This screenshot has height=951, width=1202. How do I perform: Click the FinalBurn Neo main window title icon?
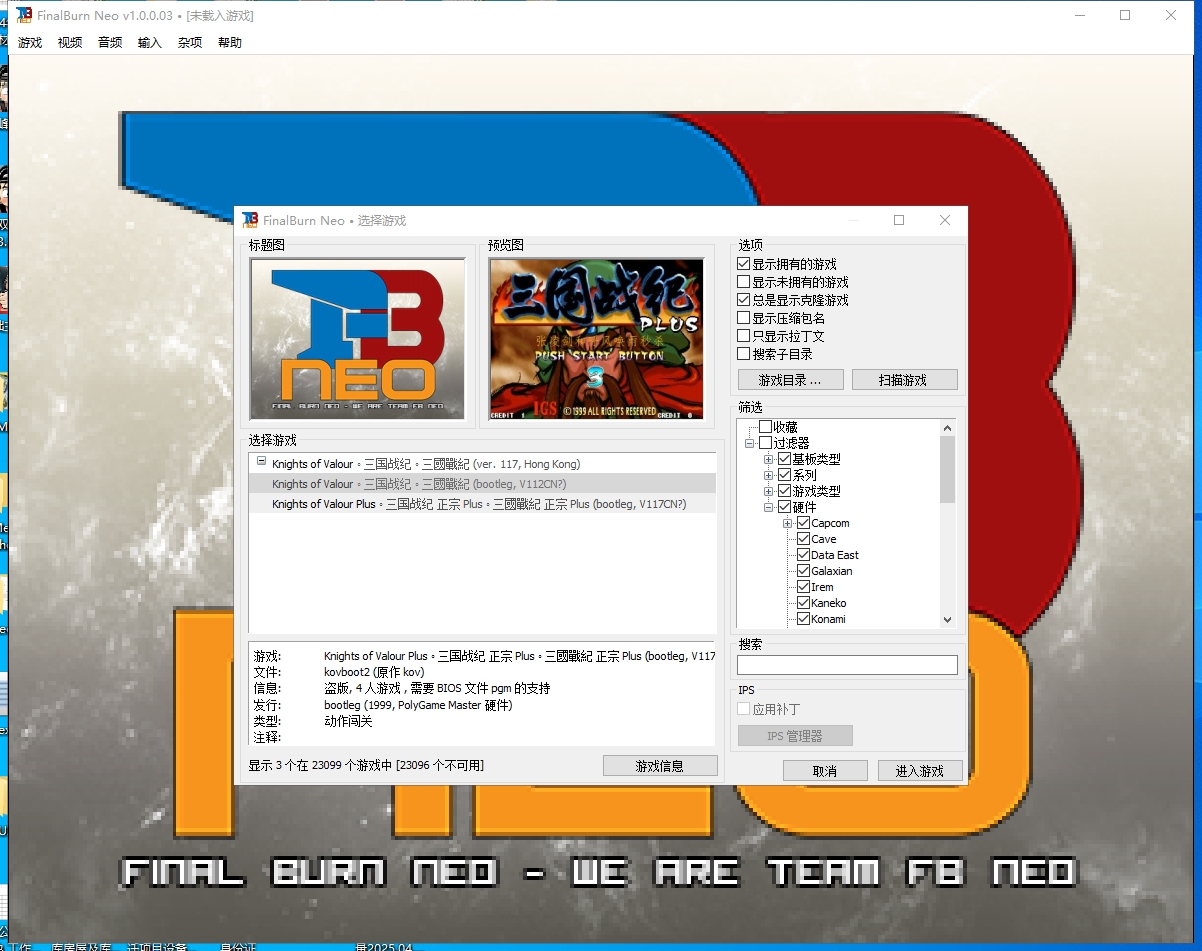tap(24, 15)
